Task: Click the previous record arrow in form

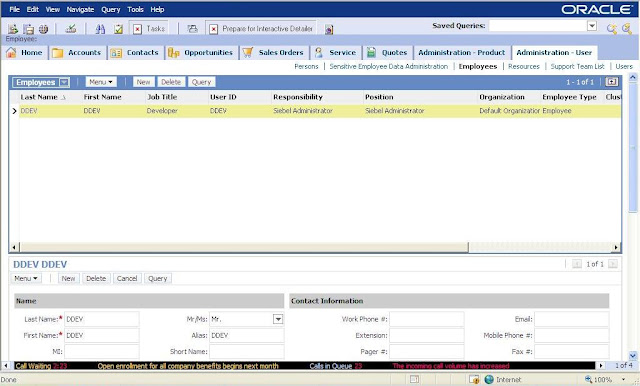Action: click(x=577, y=264)
